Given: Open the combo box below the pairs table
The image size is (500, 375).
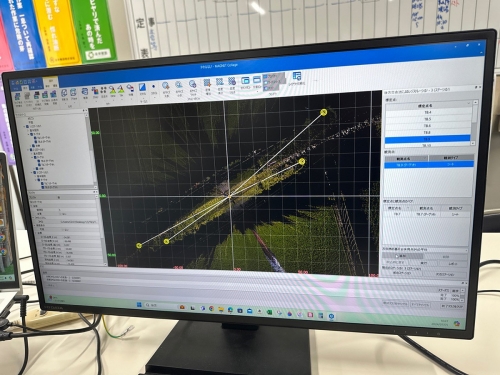Looking at the screenshot, I should (425, 249).
